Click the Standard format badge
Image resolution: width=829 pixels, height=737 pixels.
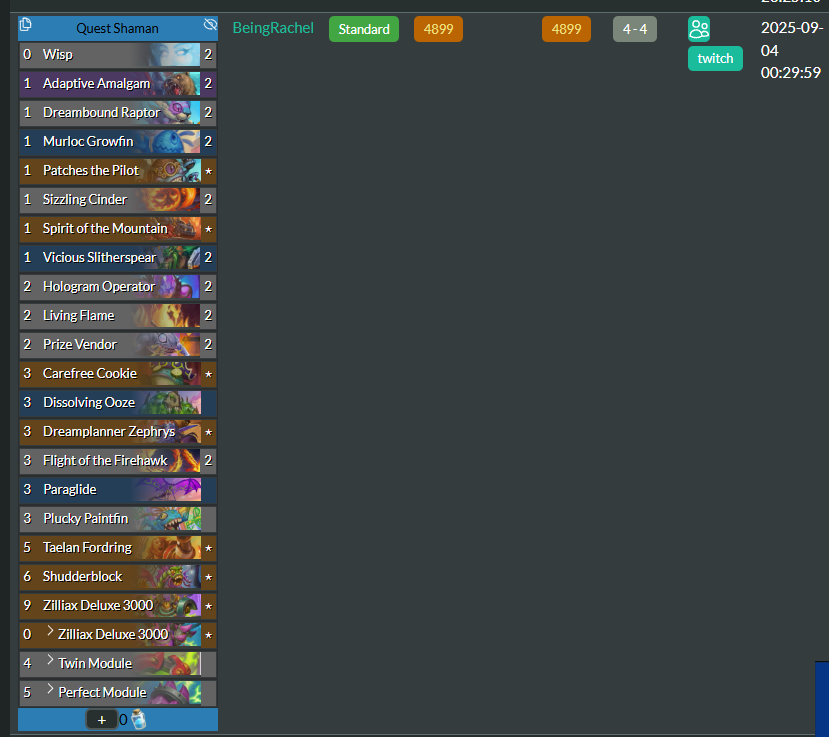click(x=364, y=29)
